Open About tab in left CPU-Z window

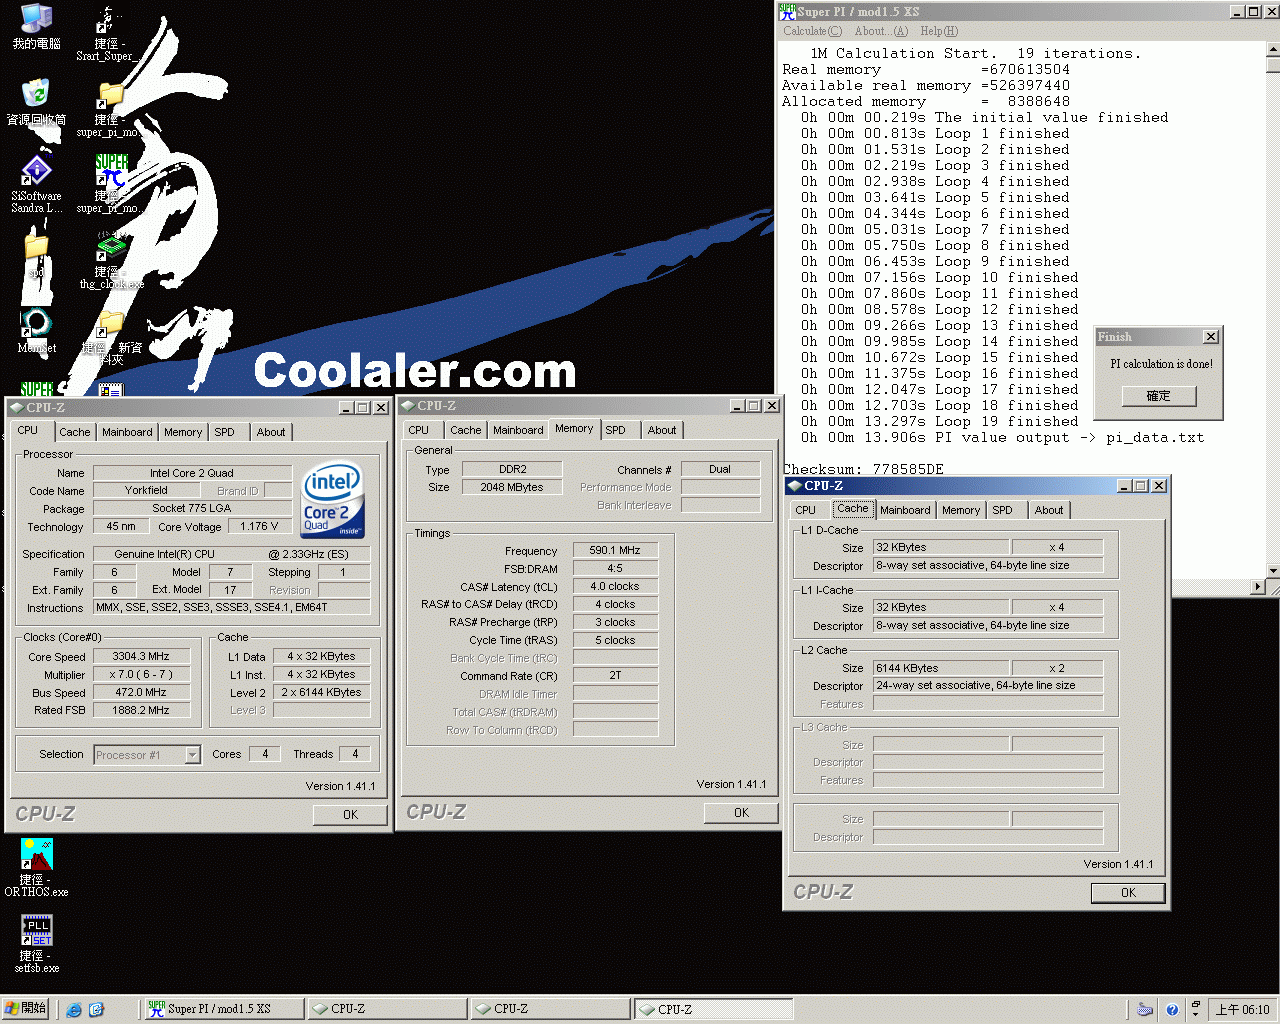(271, 432)
